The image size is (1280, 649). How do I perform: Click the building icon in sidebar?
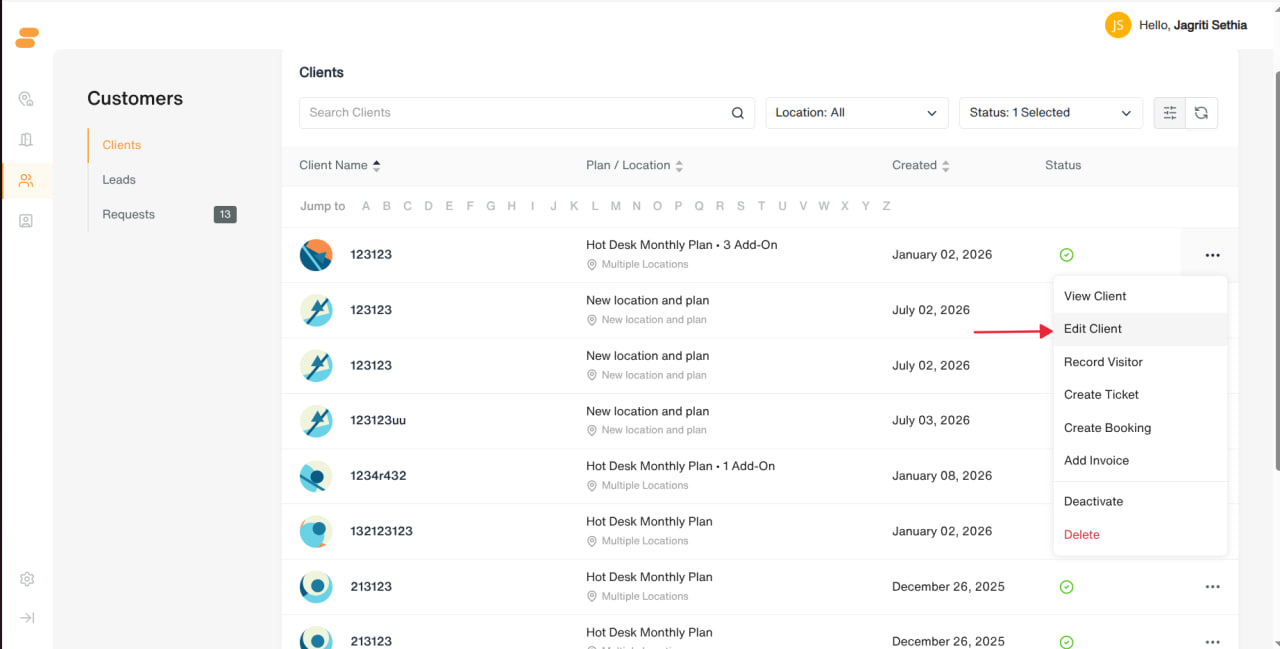click(x=27, y=140)
